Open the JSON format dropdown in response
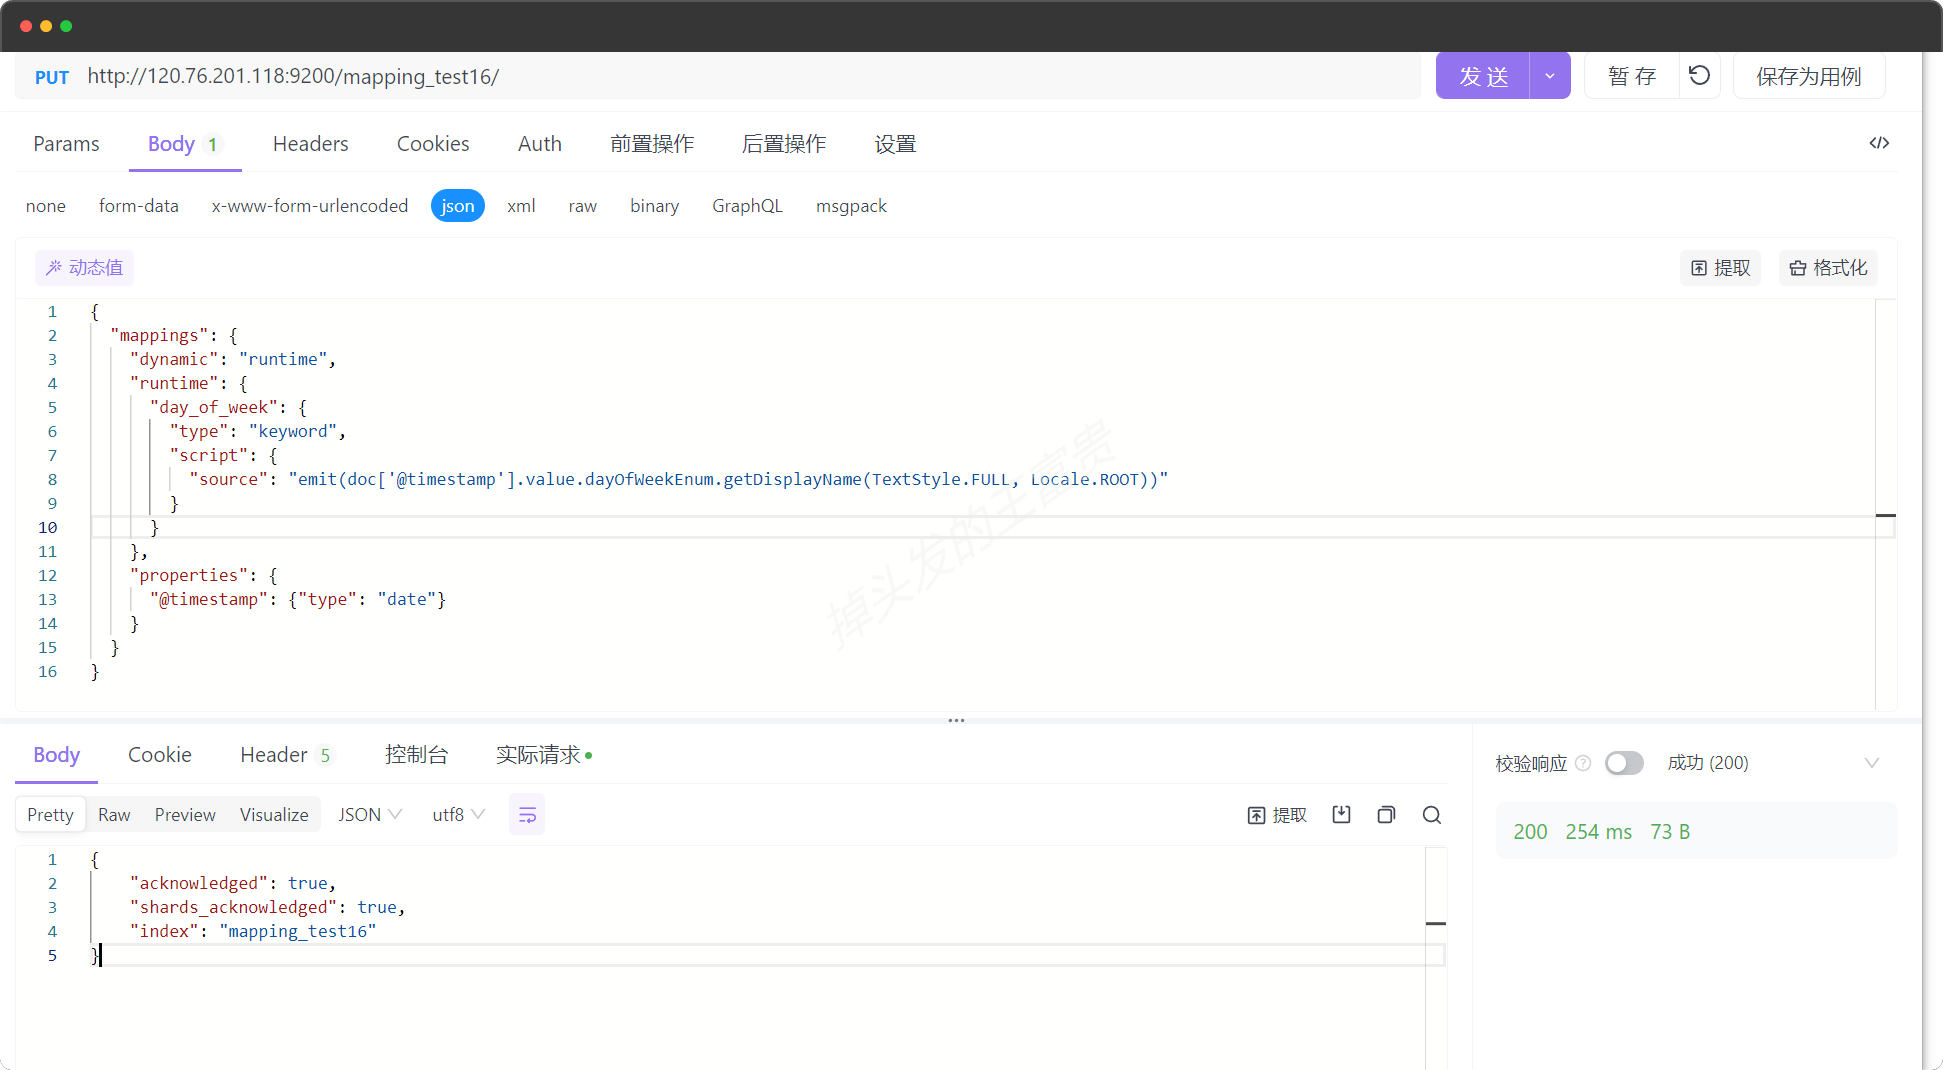 pos(370,815)
